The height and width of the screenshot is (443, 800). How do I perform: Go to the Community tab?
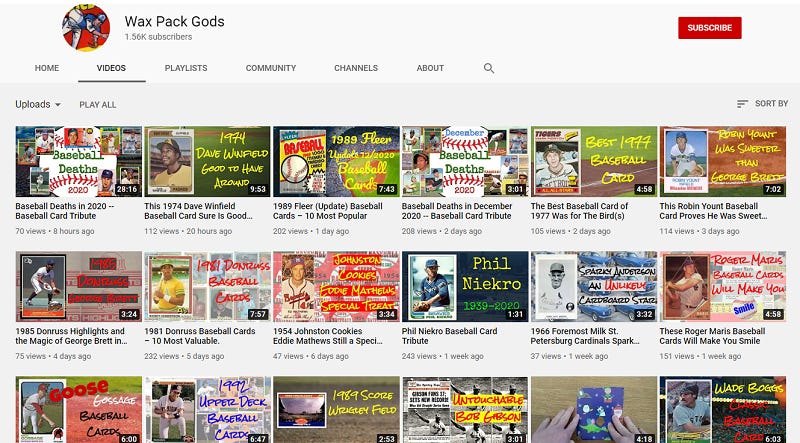point(271,68)
